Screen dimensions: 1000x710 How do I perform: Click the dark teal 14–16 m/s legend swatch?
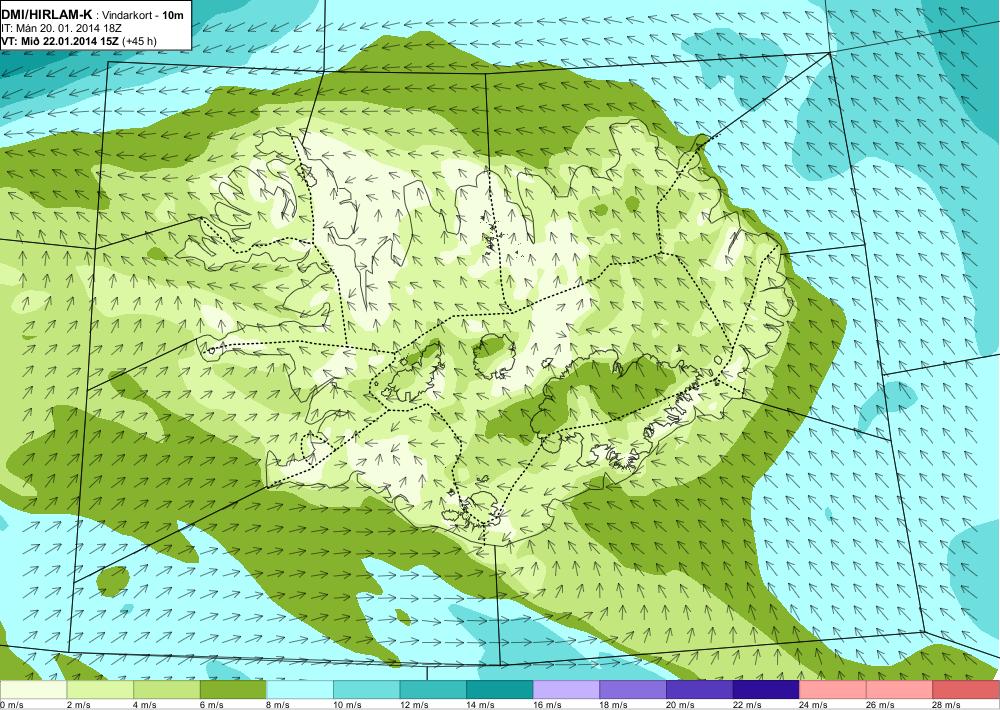click(499, 690)
